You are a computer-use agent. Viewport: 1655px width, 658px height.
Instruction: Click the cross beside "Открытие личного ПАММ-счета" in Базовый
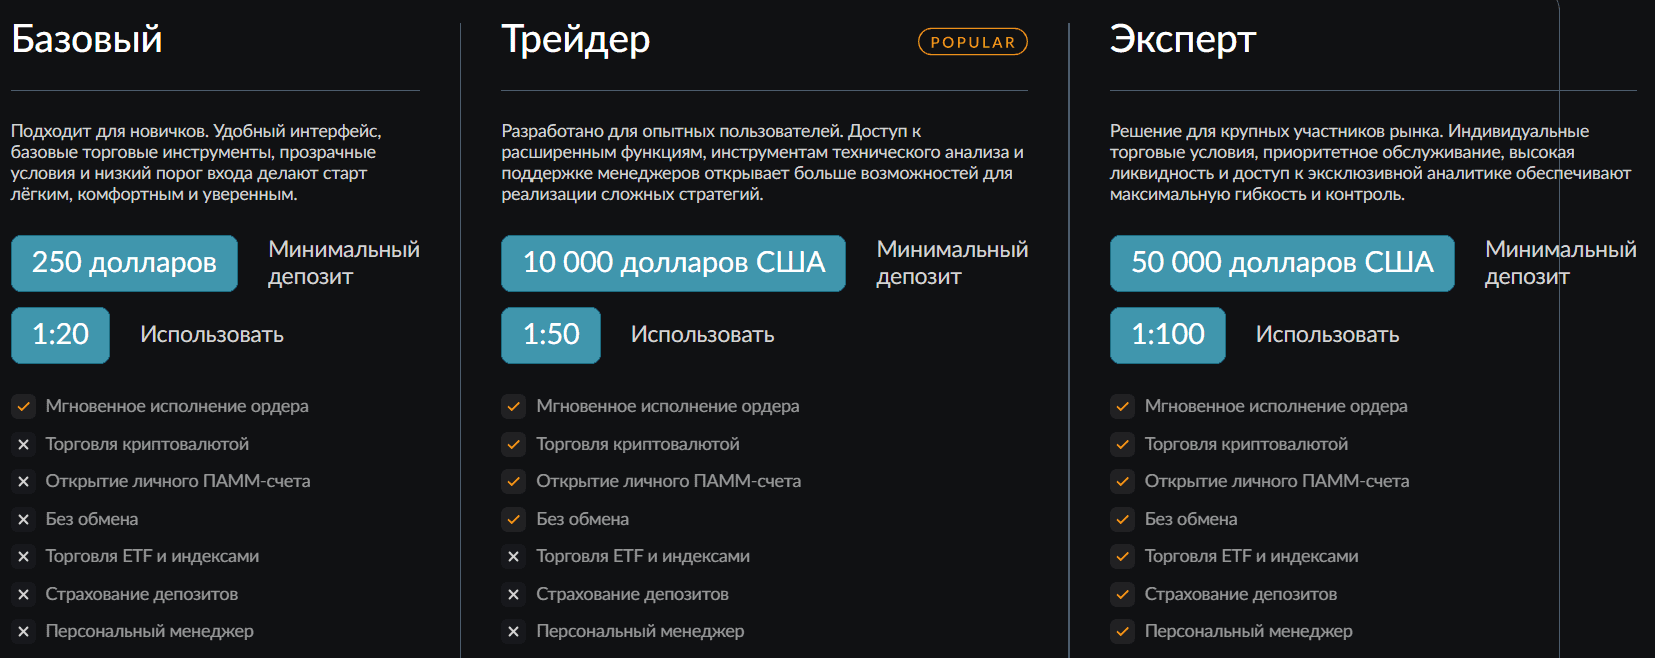point(23,481)
